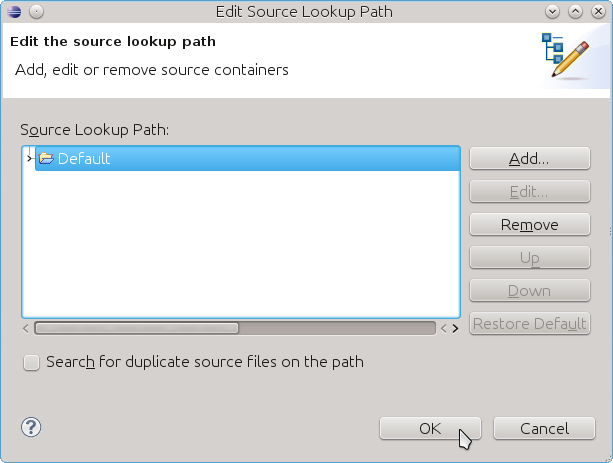Click the horizontal scrollbar left arrow
The width and height of the screenshot is (613, 463).
pos(27,327)
